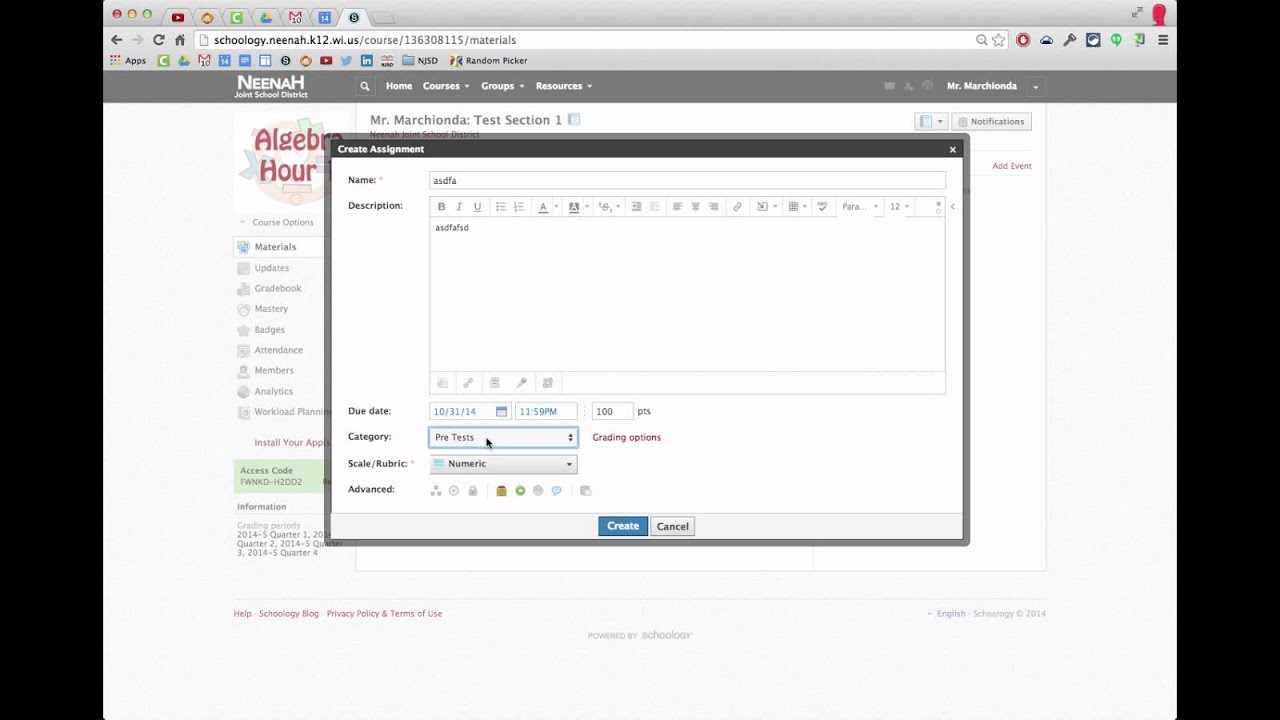Open the paragraph format dropdown
1280x720 pixels.
(859, 207)
